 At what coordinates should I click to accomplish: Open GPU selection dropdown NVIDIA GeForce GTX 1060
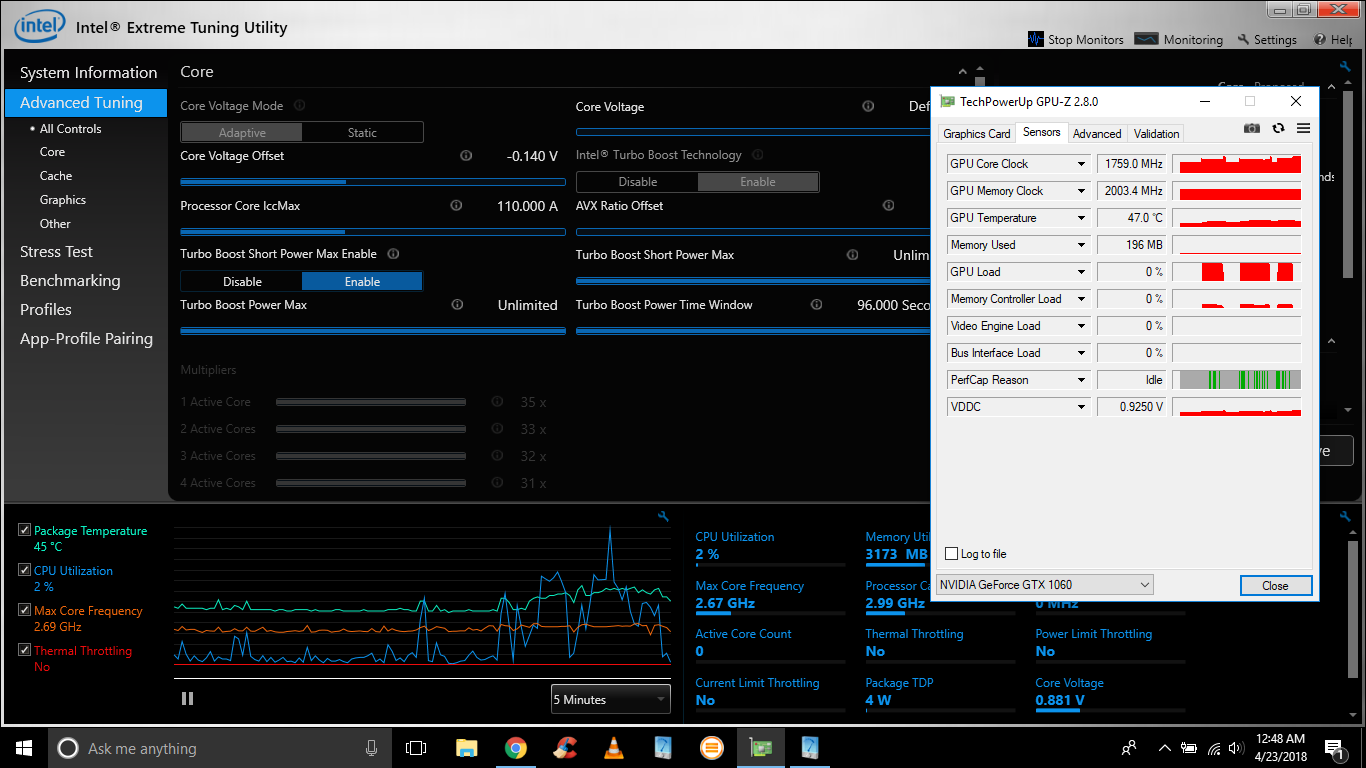tap(1045, 584)
